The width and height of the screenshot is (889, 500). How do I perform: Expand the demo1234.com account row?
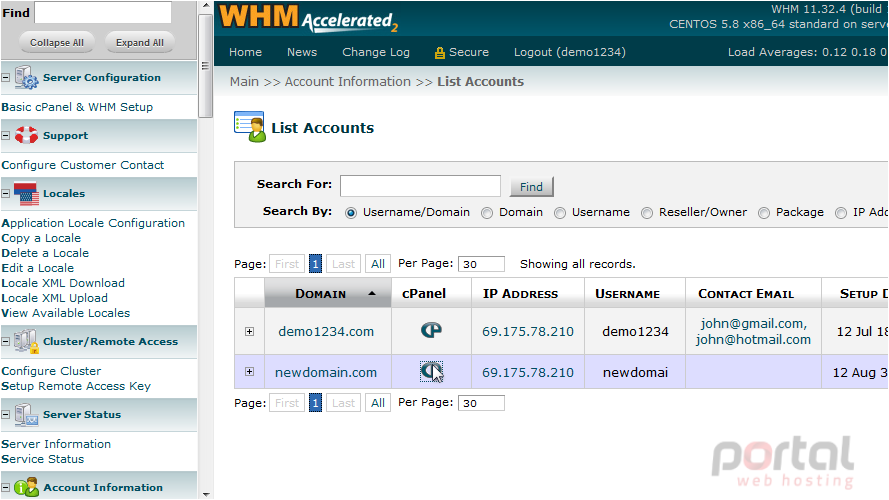[249, 331]
